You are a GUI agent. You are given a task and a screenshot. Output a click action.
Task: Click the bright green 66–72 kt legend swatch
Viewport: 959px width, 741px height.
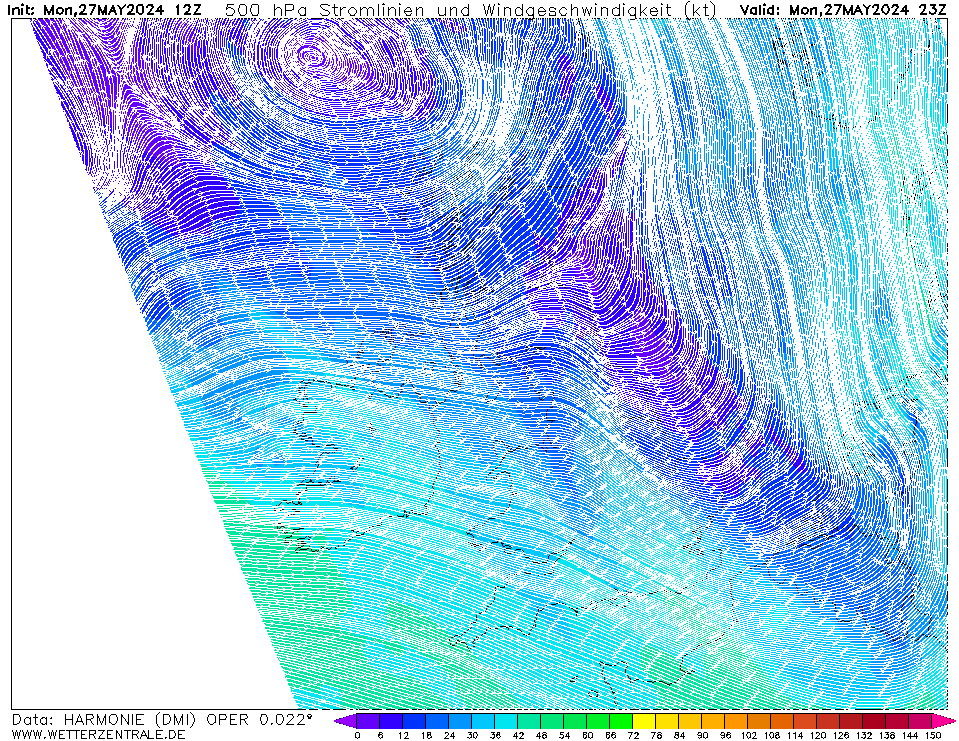click(x=622, y=722)
